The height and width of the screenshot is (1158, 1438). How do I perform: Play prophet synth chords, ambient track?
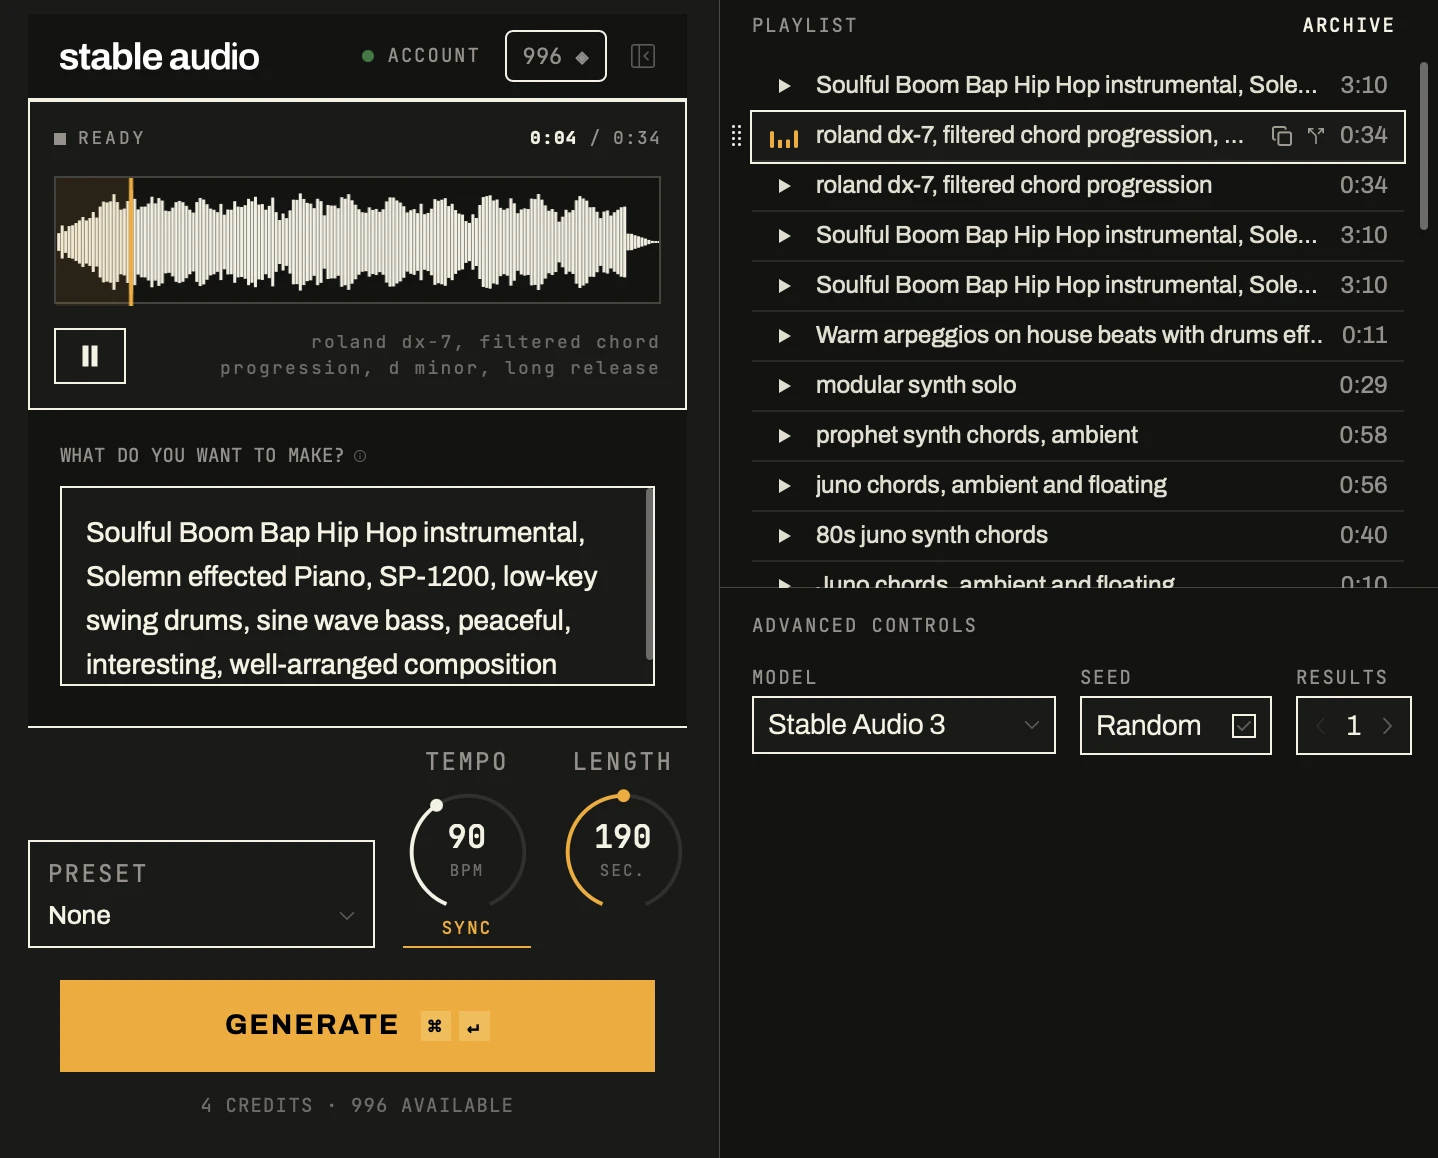pos(785,436)
